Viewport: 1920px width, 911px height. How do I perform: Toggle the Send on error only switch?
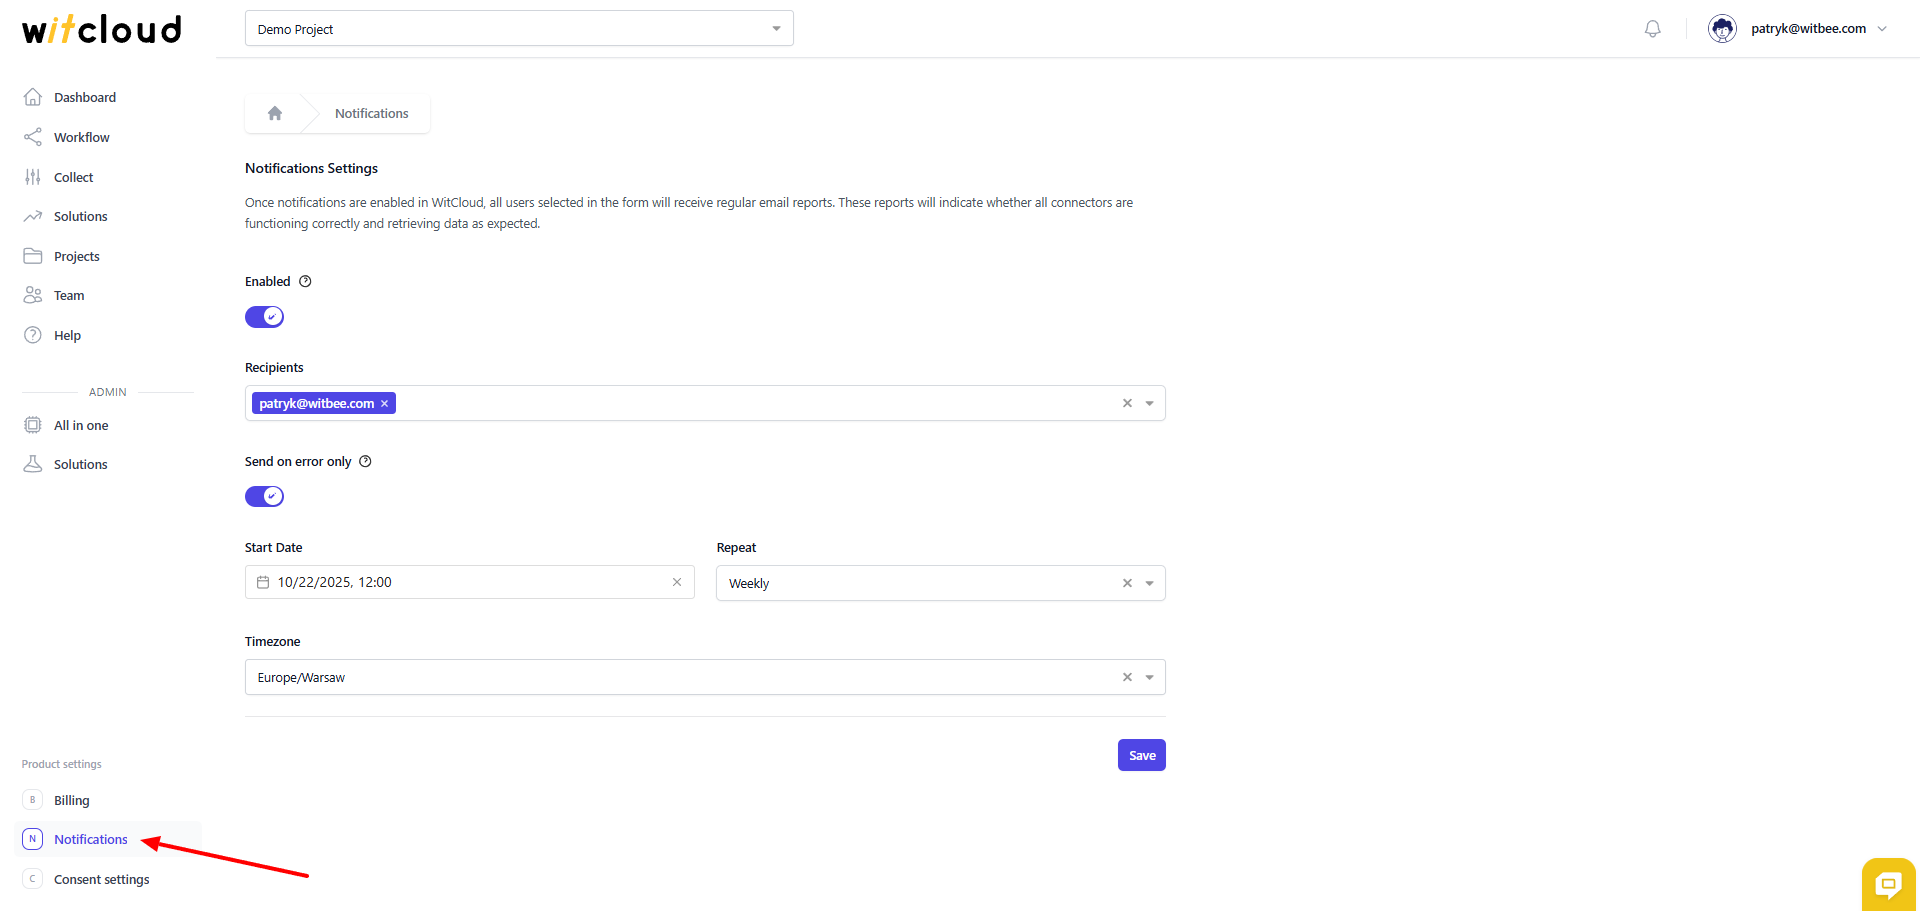265,497
